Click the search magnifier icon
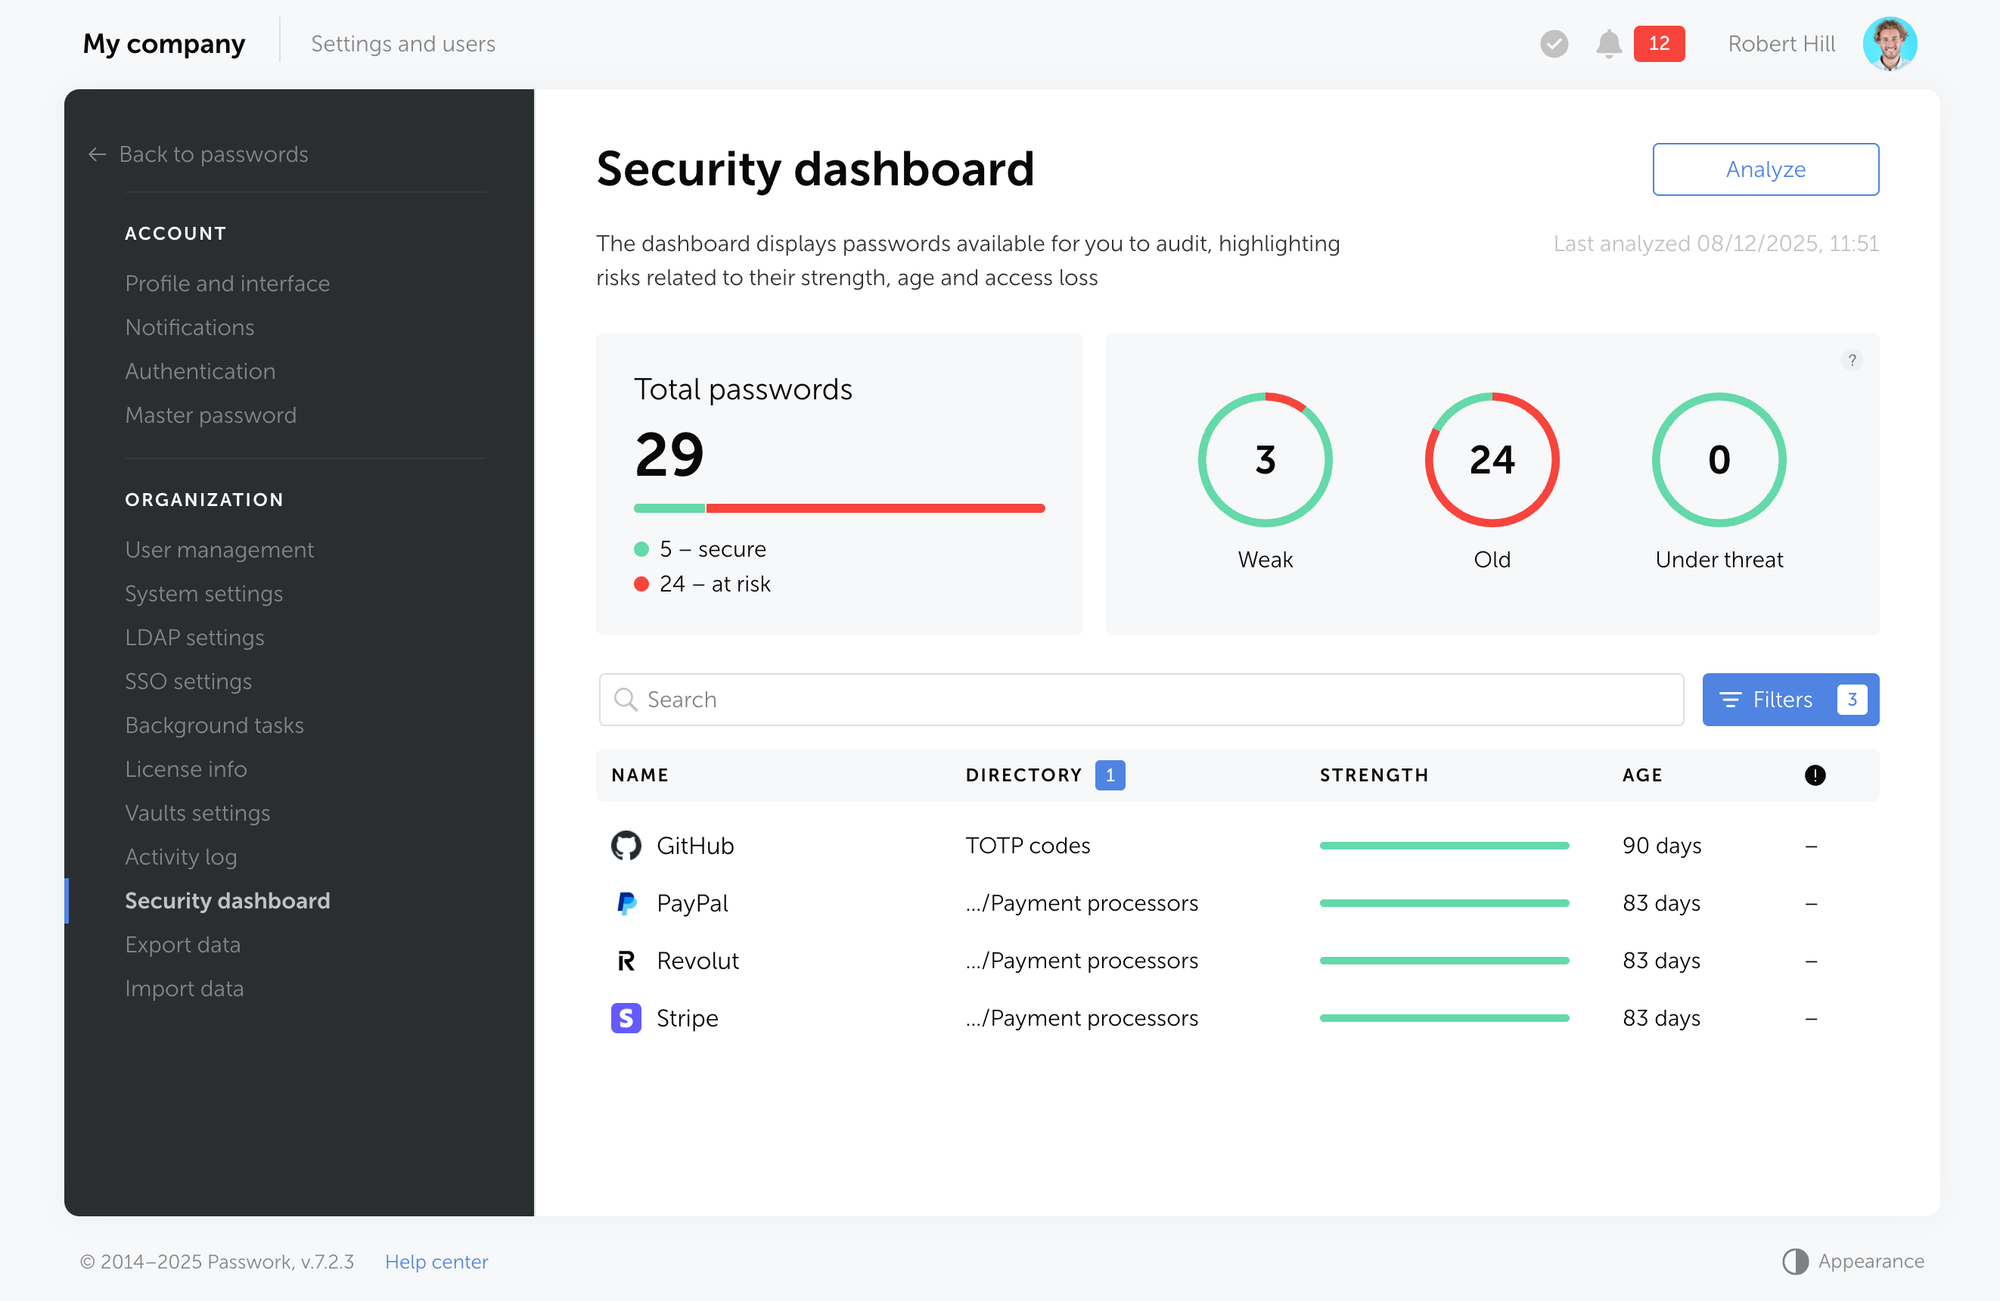 pyautogui.click(x=626, y=699)
